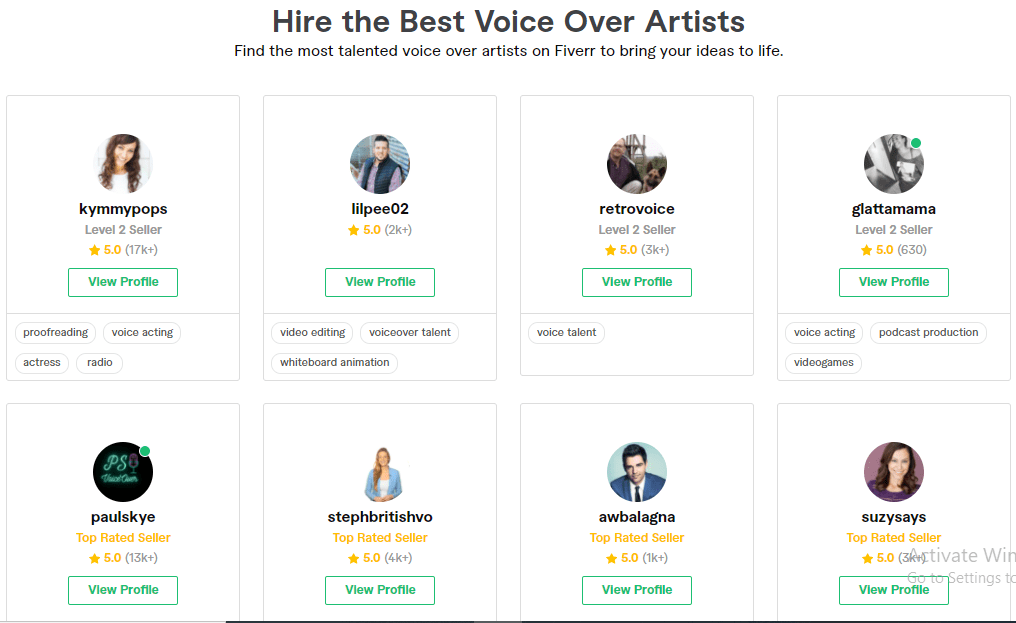Click lilpee02's avatar photo

(380, 164)
